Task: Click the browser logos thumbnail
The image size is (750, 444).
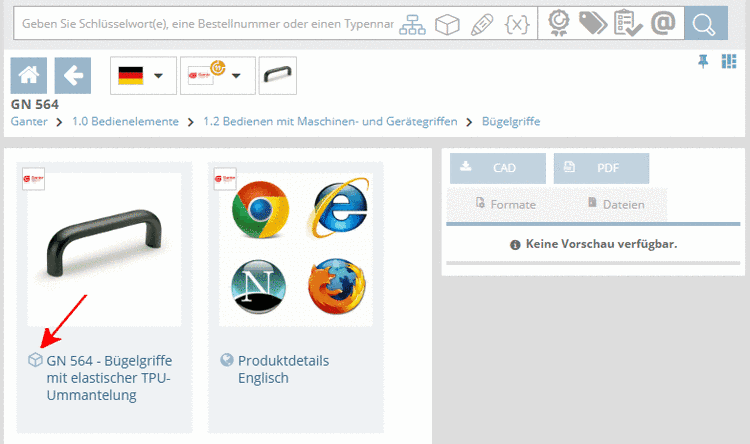Action: (296, 249)
